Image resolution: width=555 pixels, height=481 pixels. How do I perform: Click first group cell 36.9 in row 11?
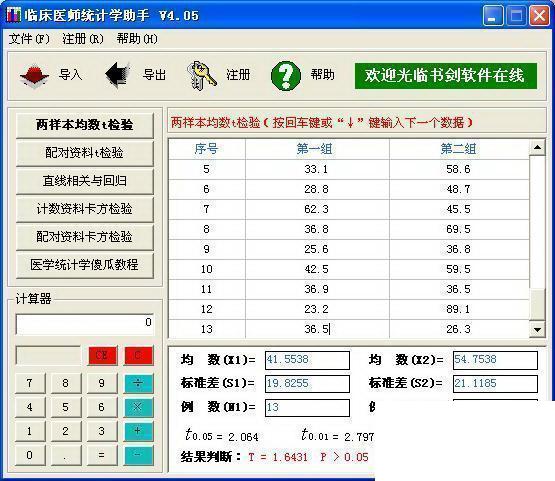pyautogui.click(x=317, y=290)
